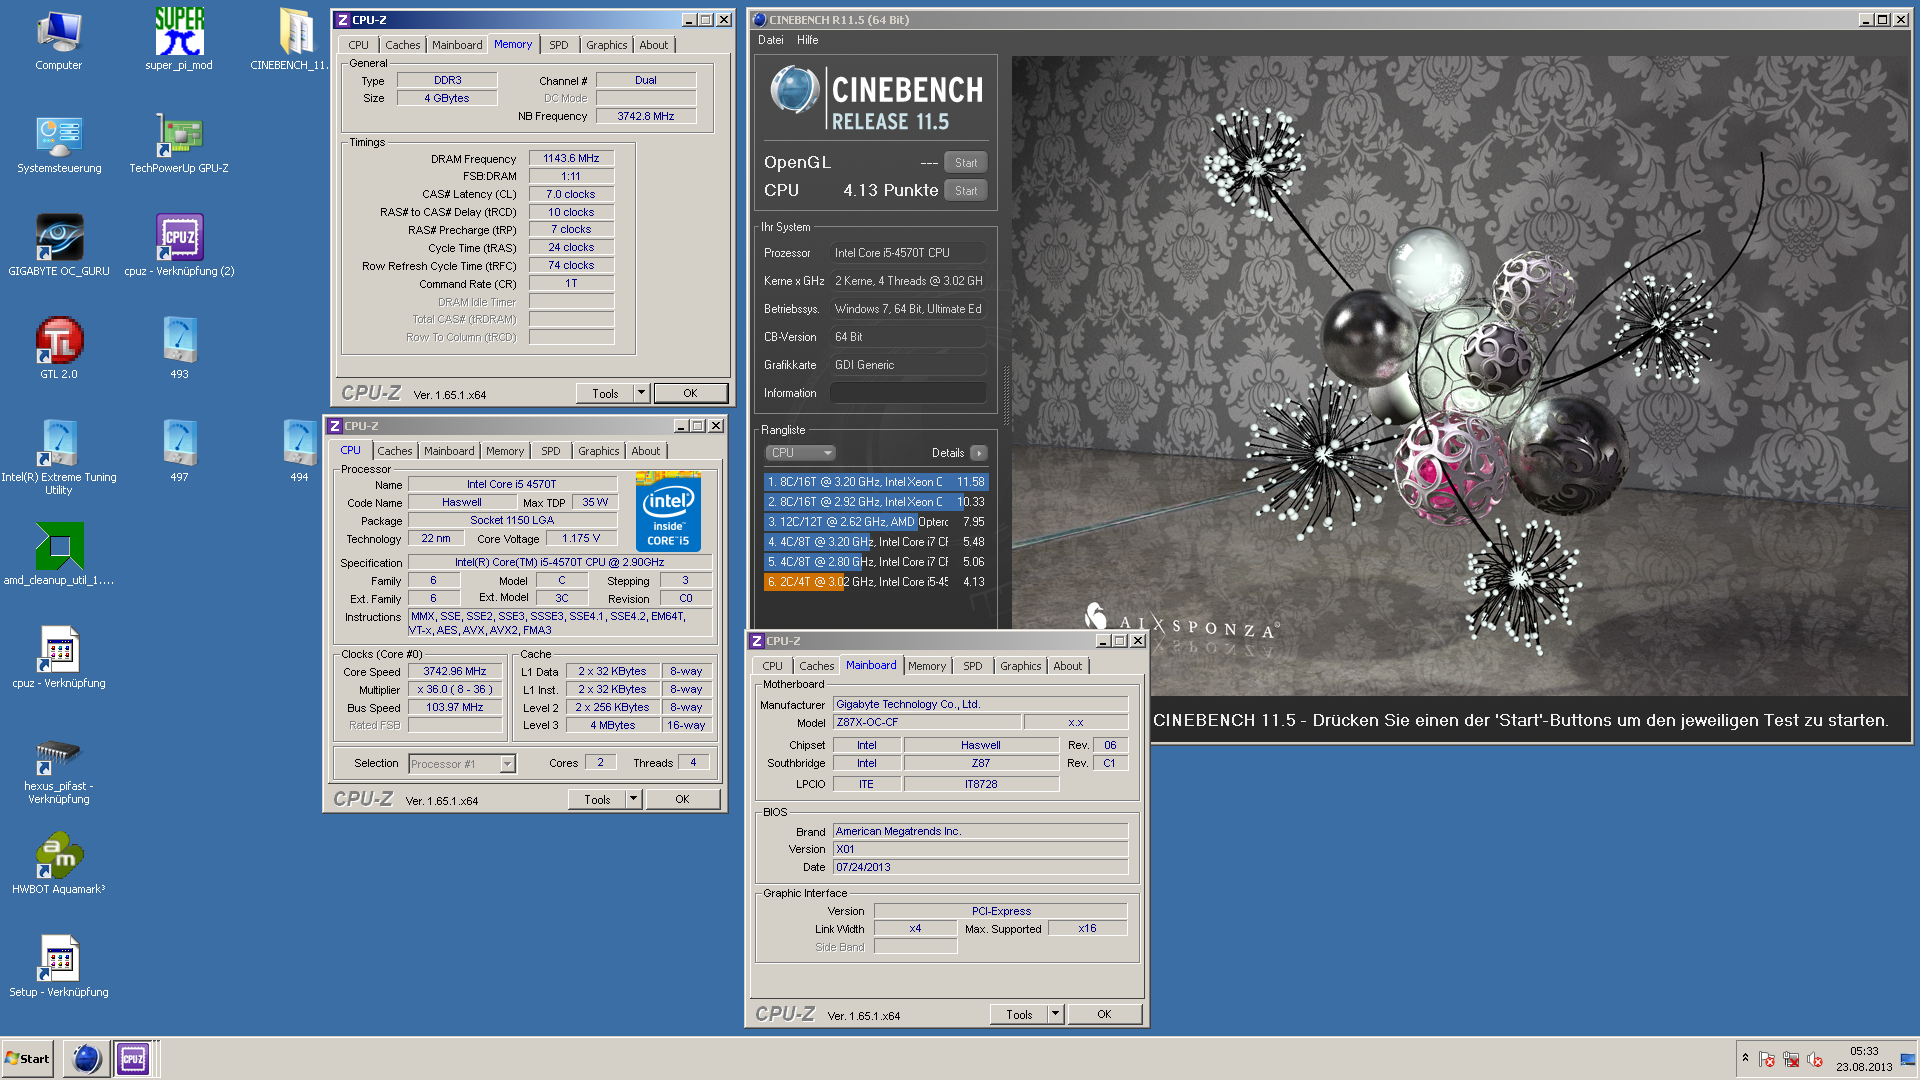1920x1080 pixels.
Task: Click the show desktop tray monitor icon
Action: click(x=1908, y=1059)
